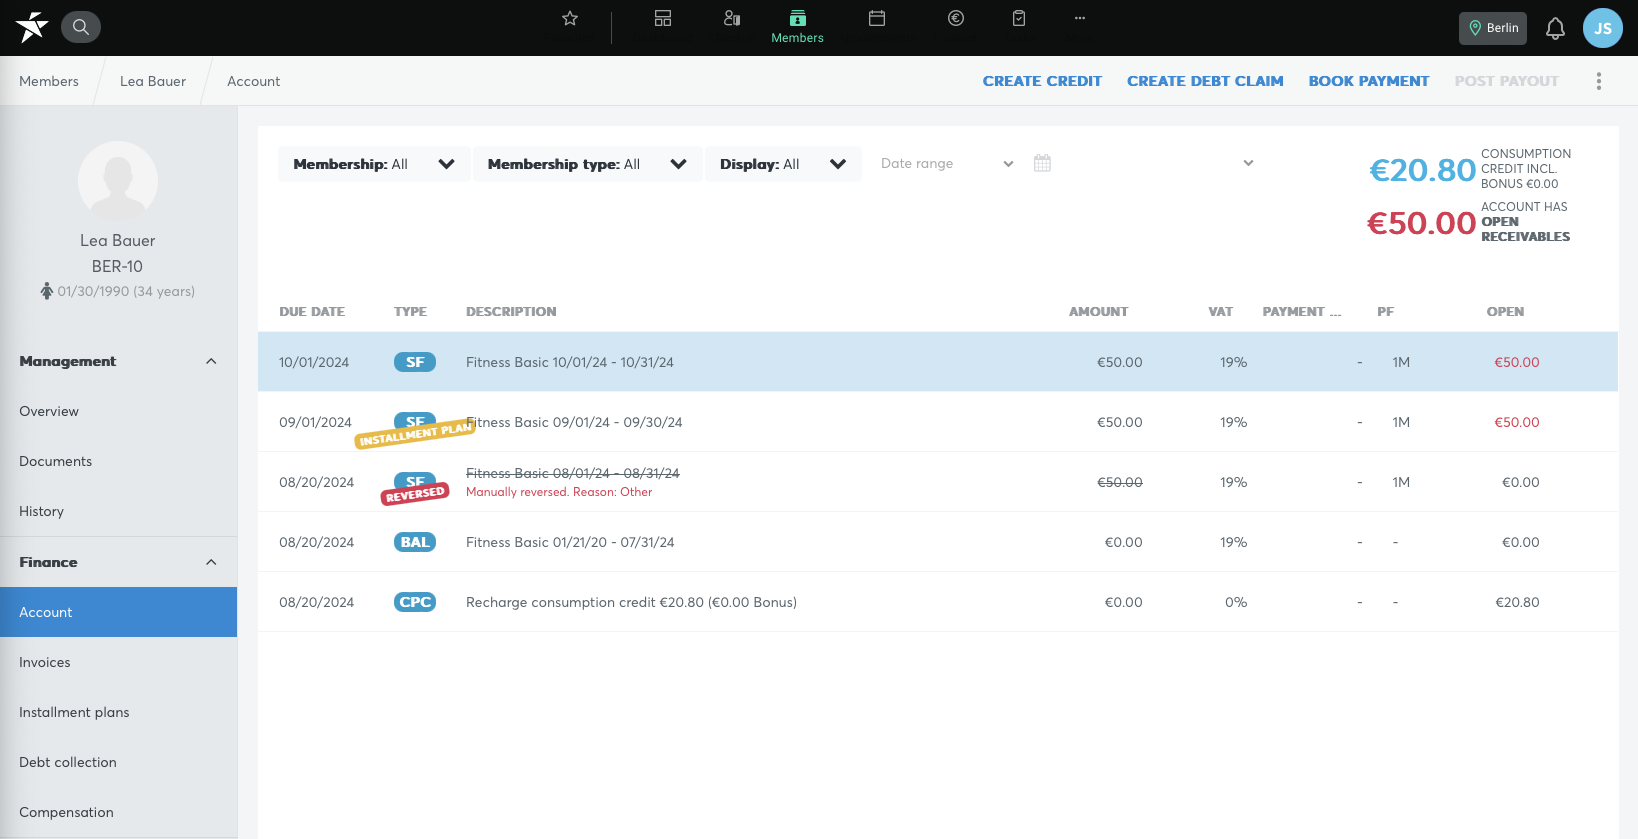The width and height of the screenshot is (1638, 839).
Task: Click the 09/01/2024 due date cell
Action: point(315,422)
